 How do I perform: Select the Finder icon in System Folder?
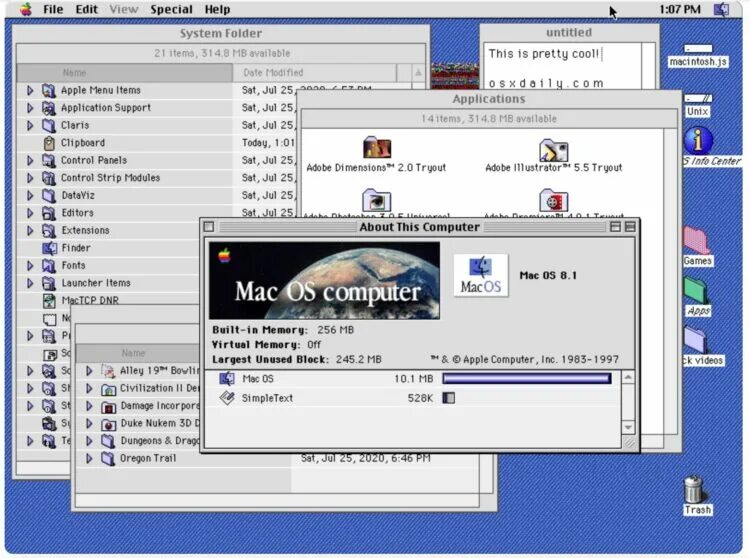pos(49,248)
